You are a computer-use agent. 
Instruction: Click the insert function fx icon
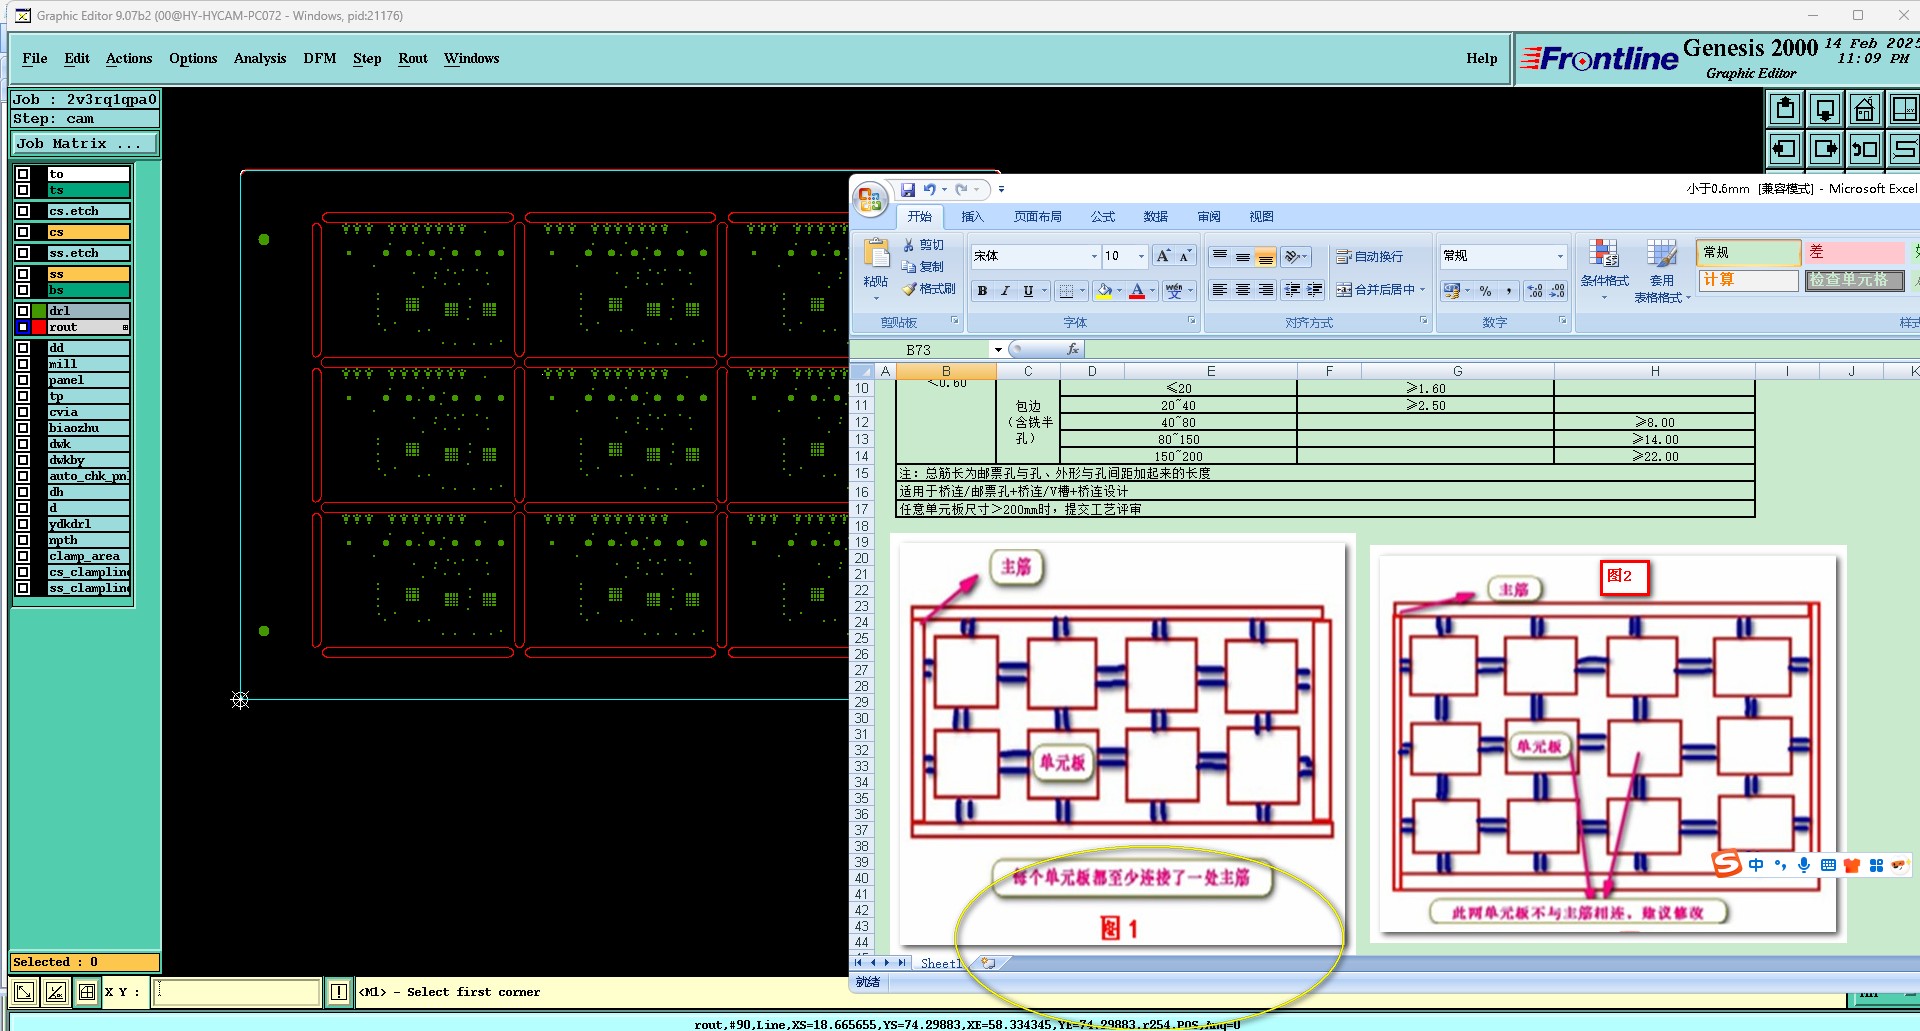[x=1072, y=349]
